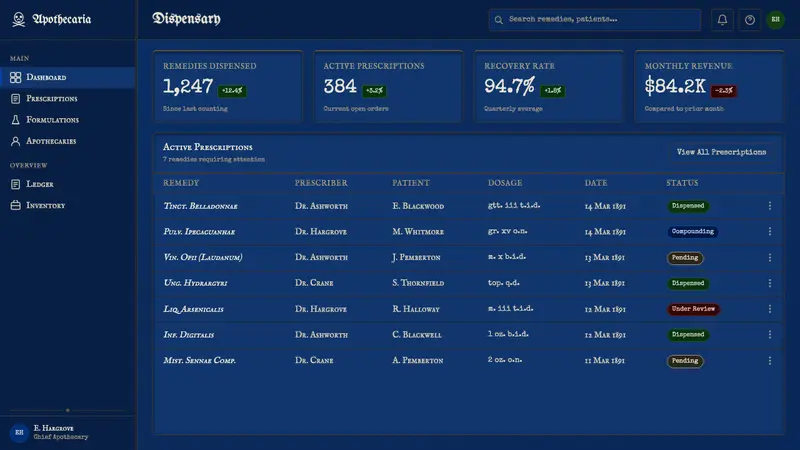Click patient A. Pemberton

point(417,360)
